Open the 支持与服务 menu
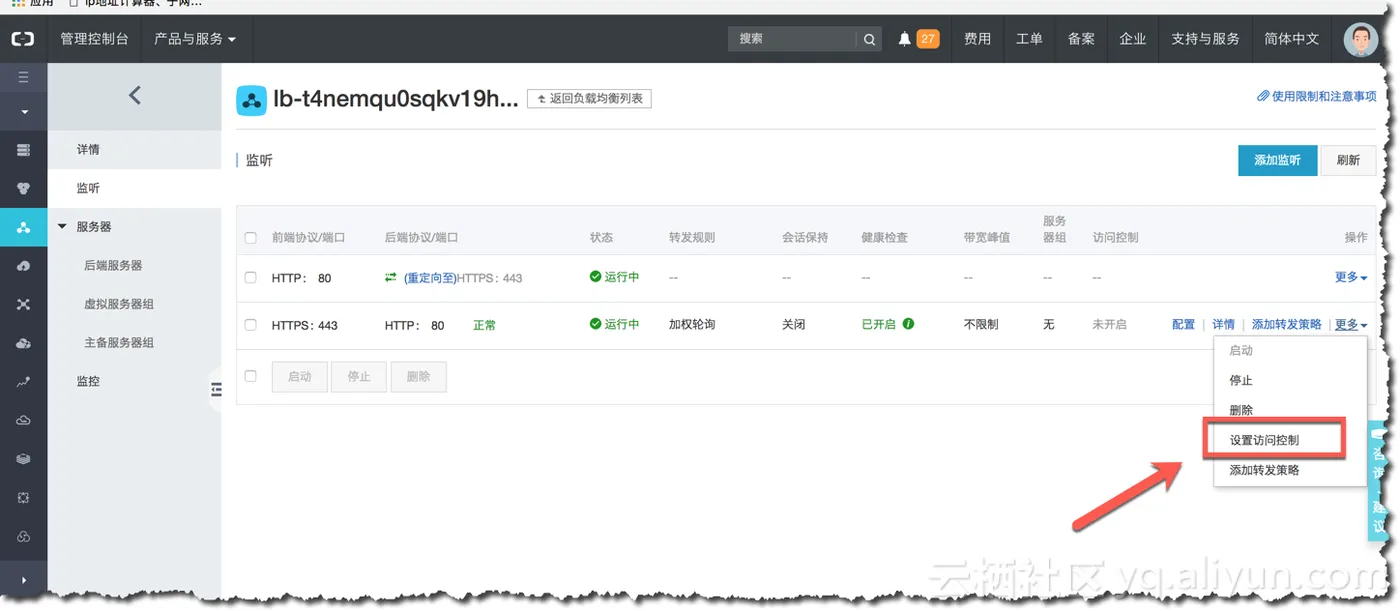1400x611 pixels. [1205, 39]
